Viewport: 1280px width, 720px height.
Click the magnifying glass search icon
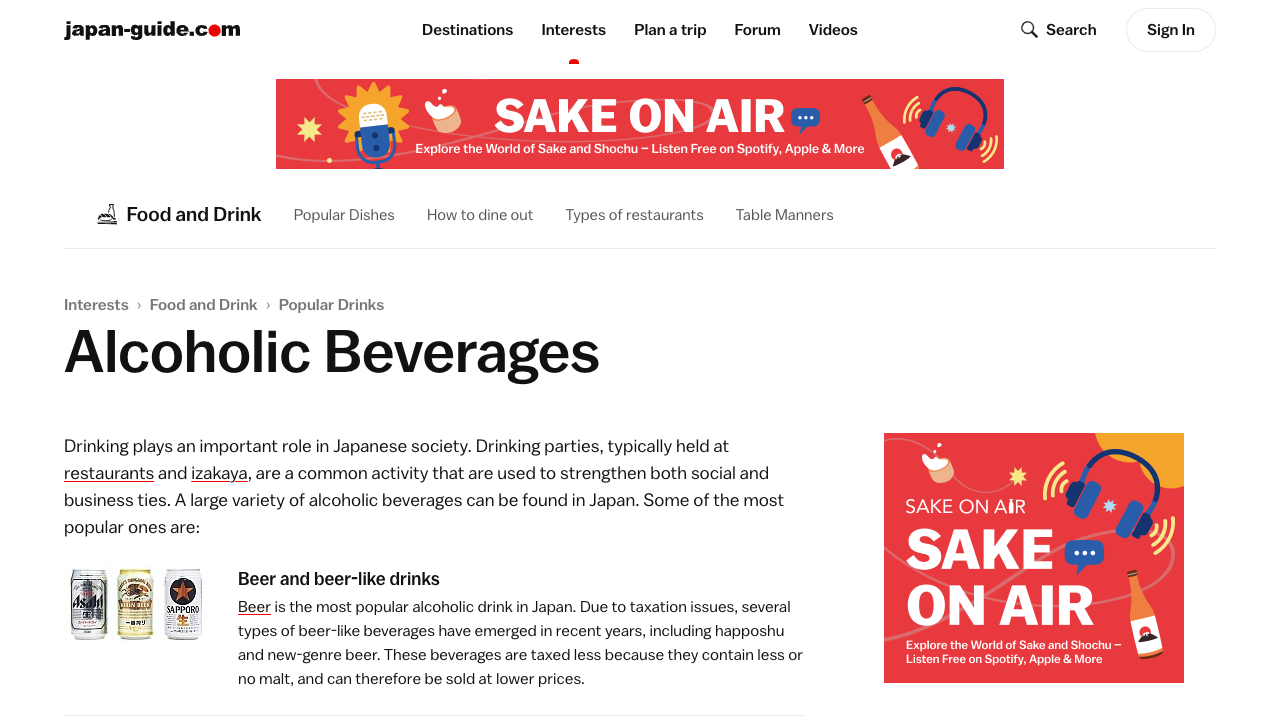tap(1029, 30)
